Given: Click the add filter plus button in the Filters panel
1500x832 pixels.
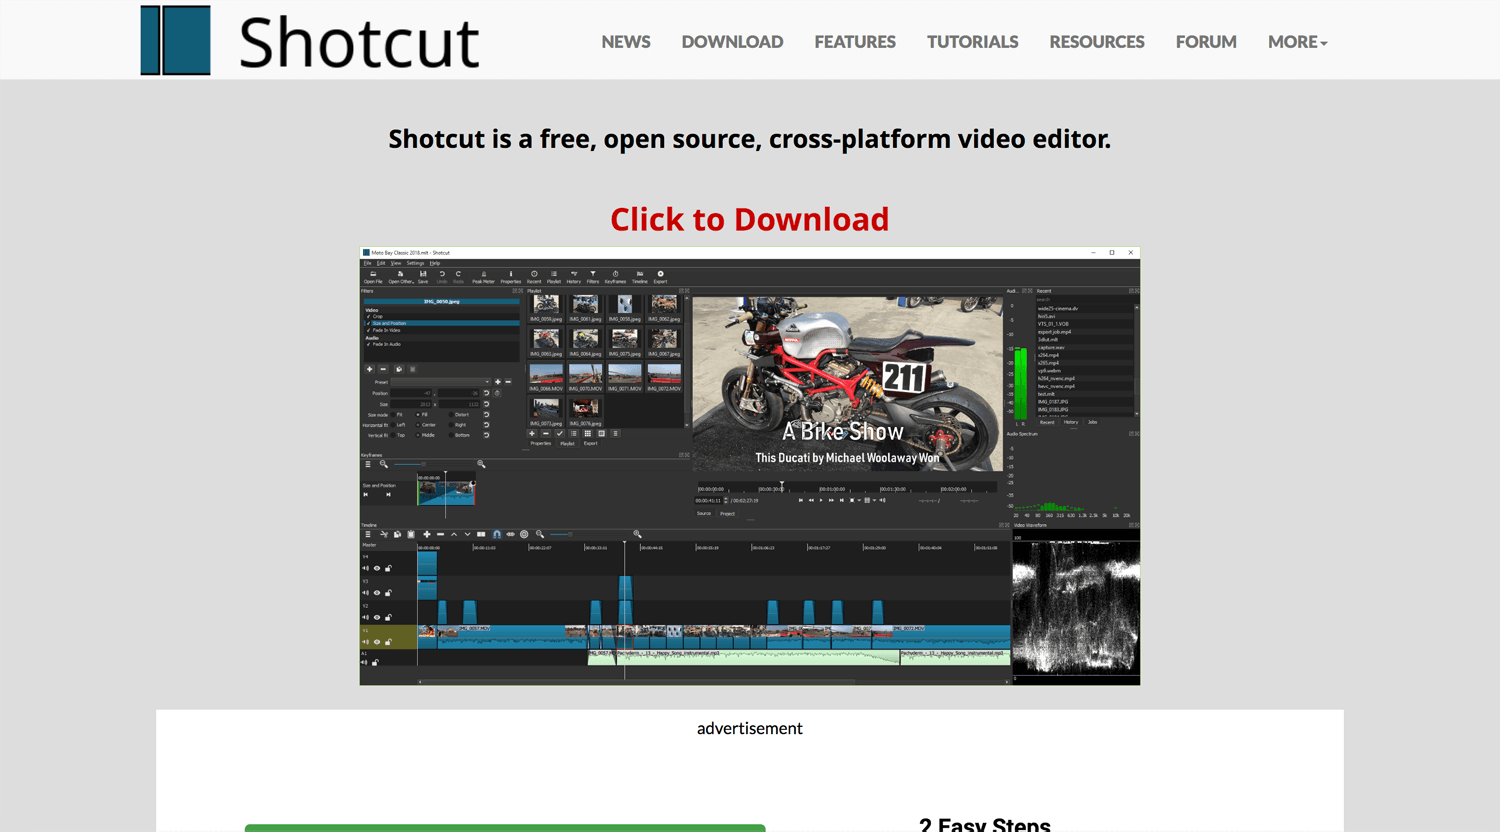Looking at the screenshot, I should (x=370, y=369).
